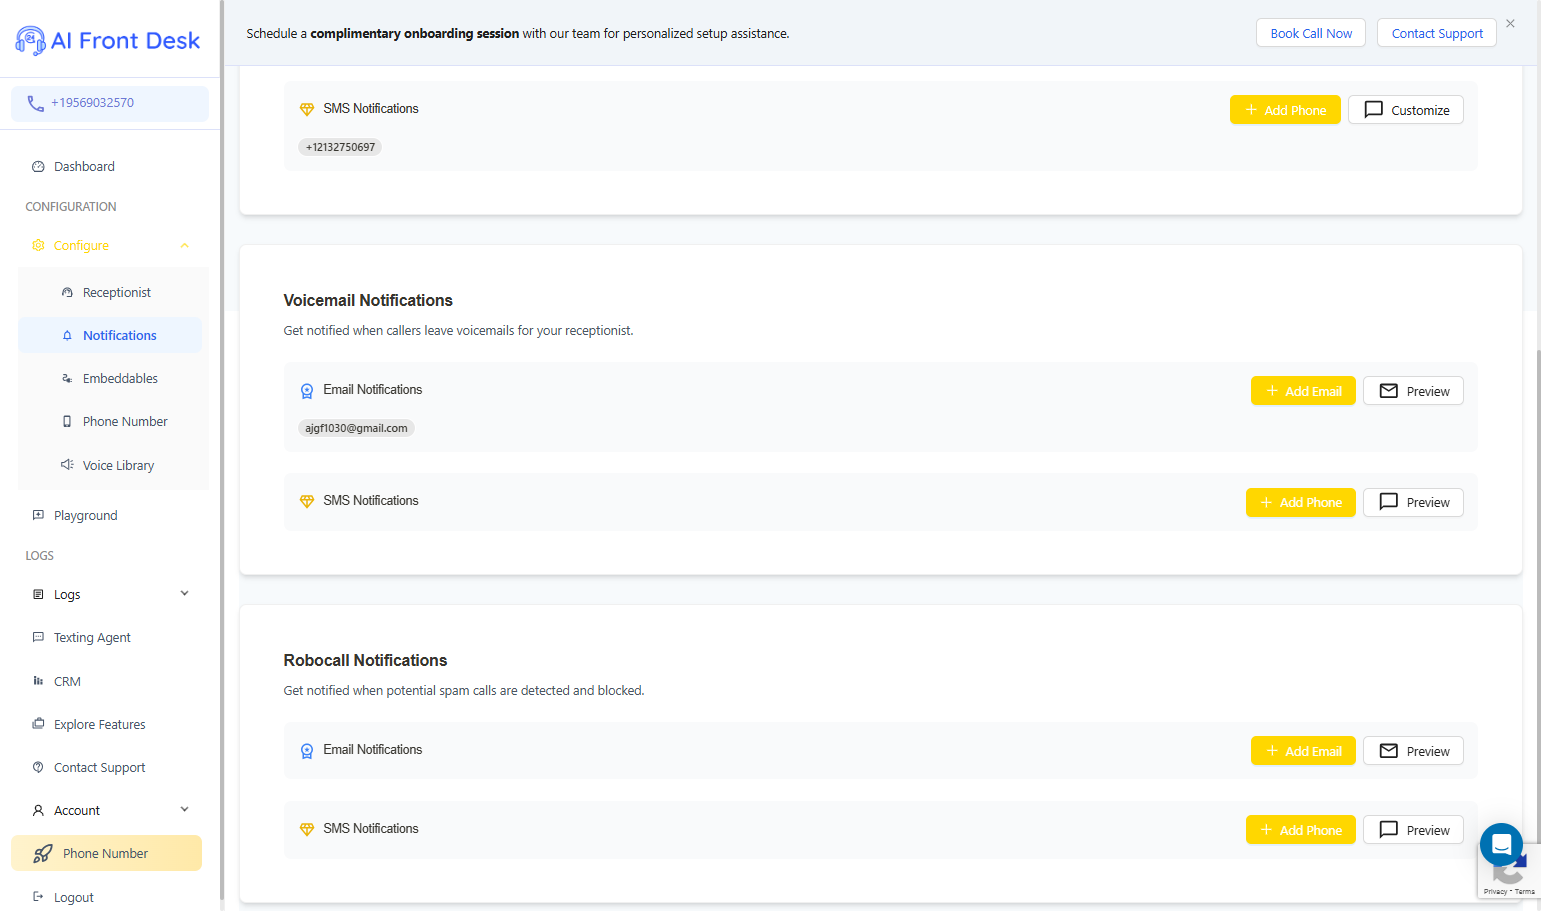Click the +12132750697 phone number tag
The width and height of the screenshot is (1541, 911).
[x=340, y=147]
